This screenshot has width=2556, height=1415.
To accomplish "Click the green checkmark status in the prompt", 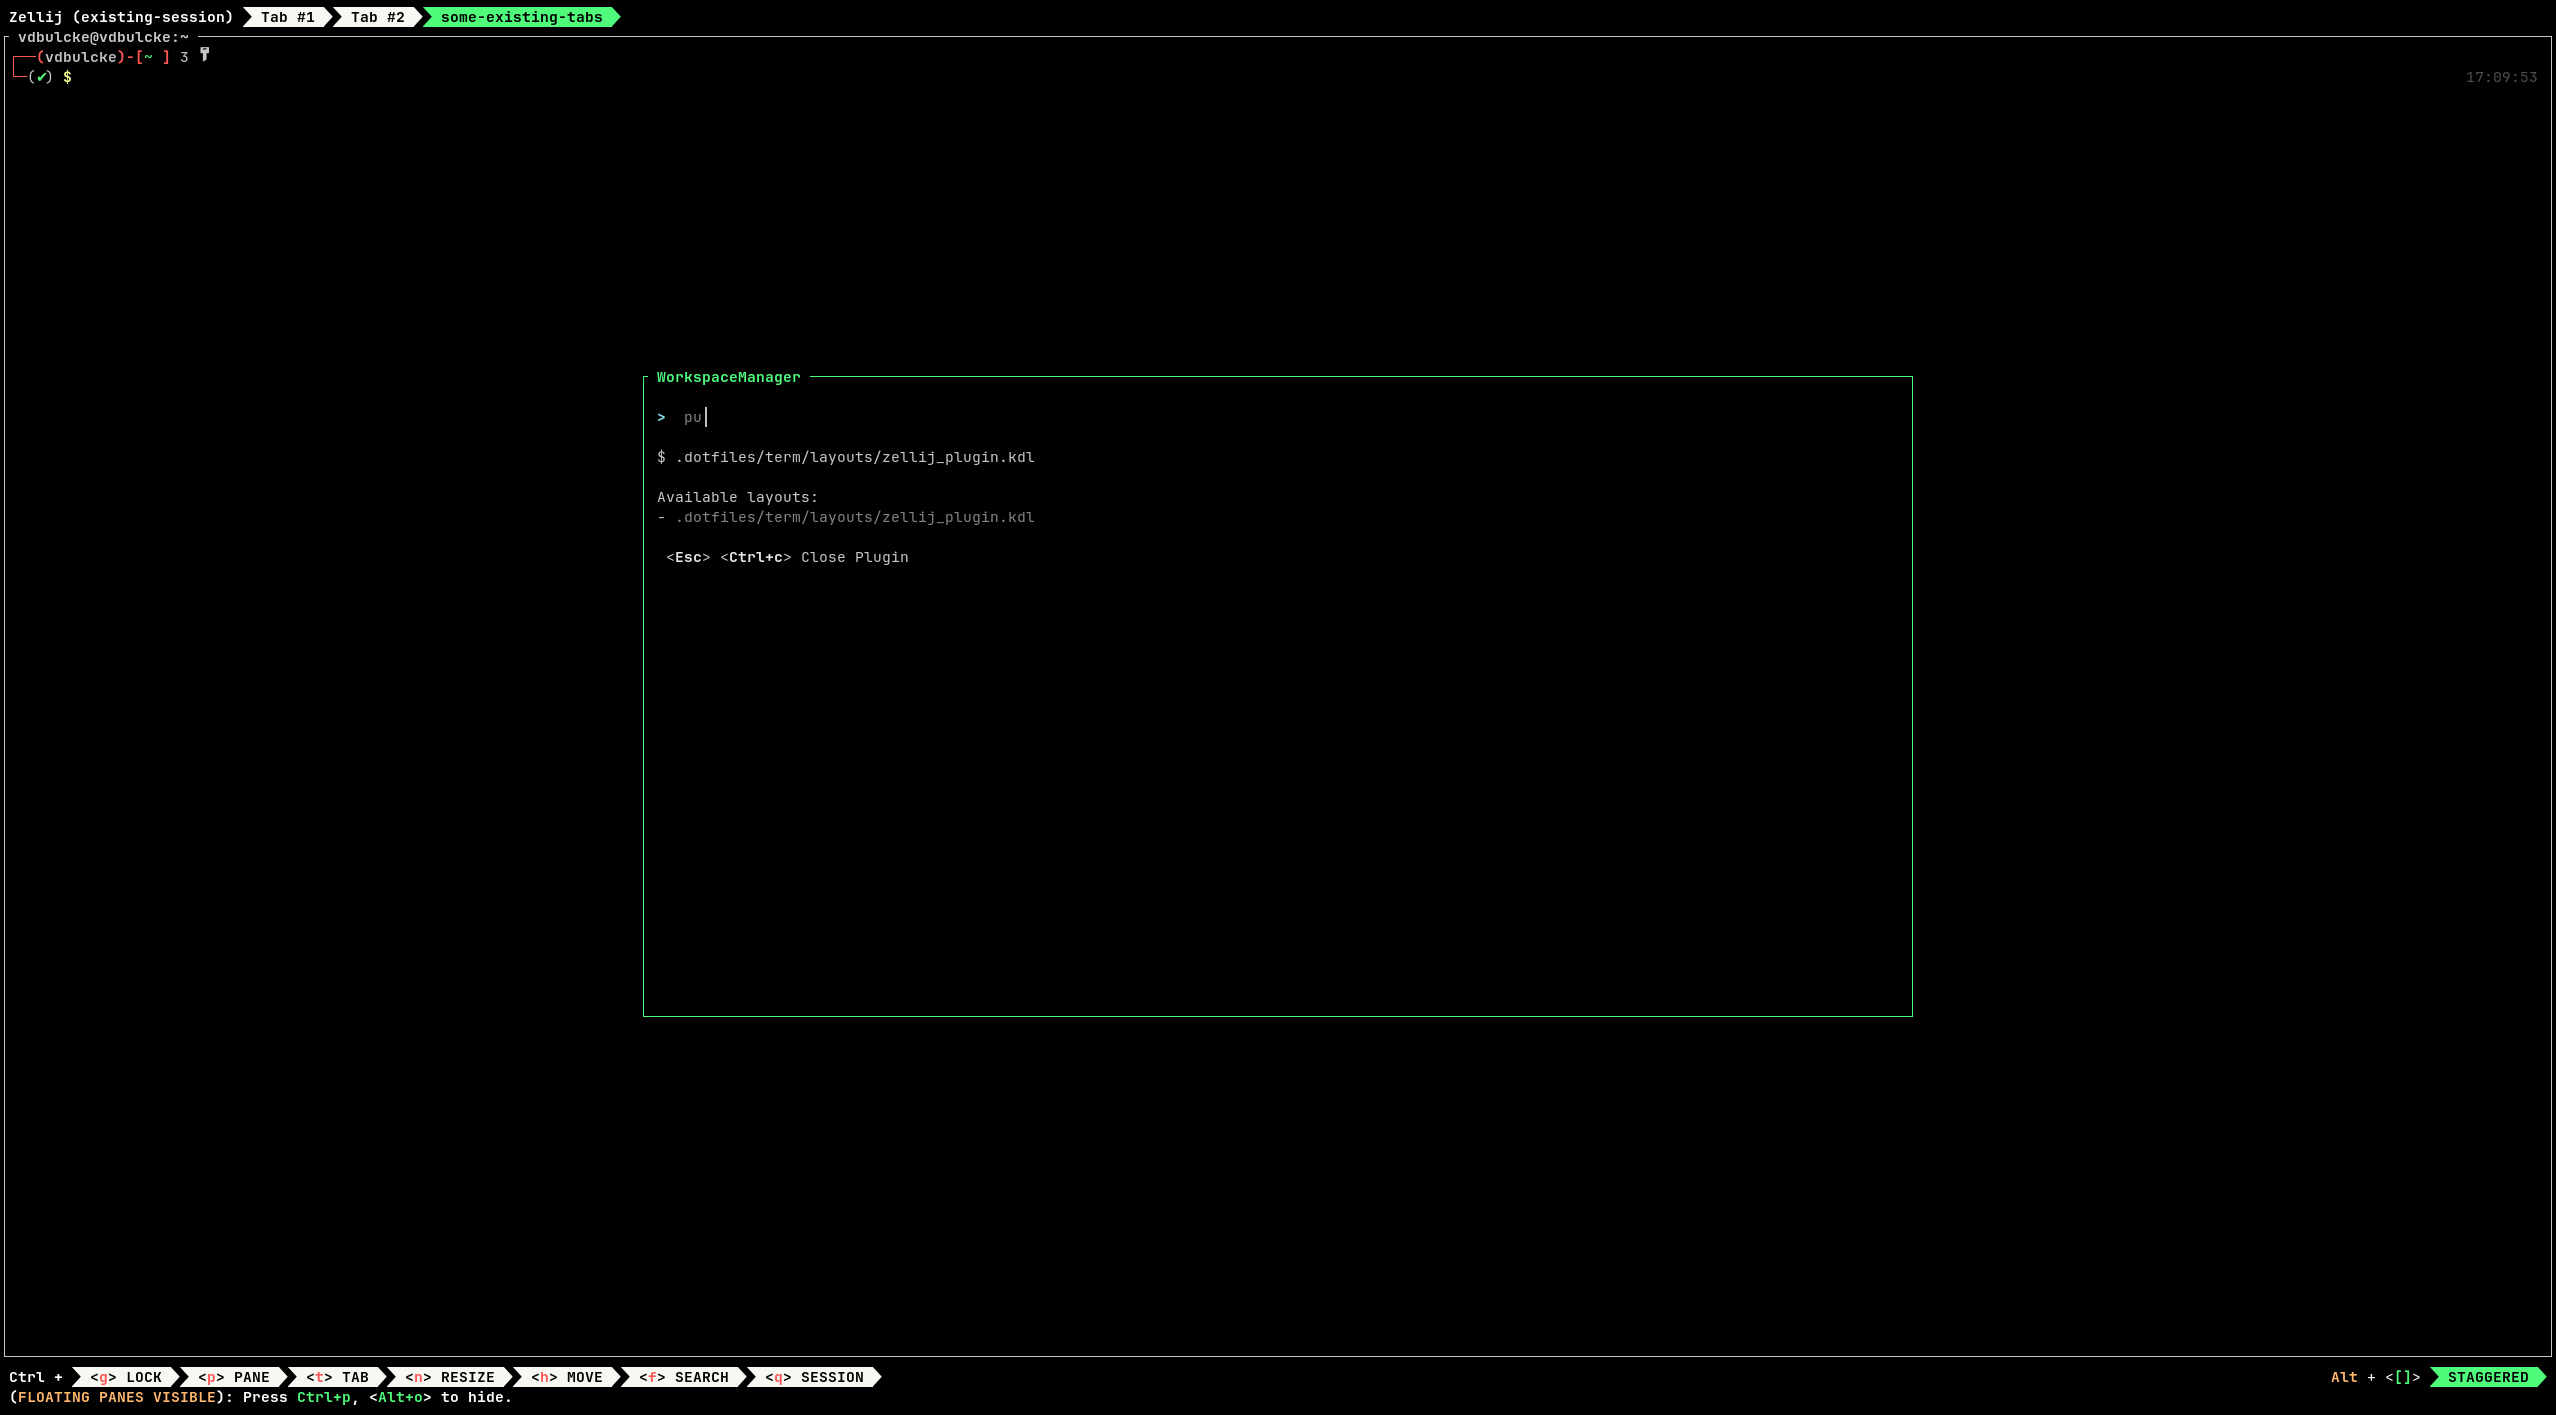I will pyautogui.click(x=41, y=77).
